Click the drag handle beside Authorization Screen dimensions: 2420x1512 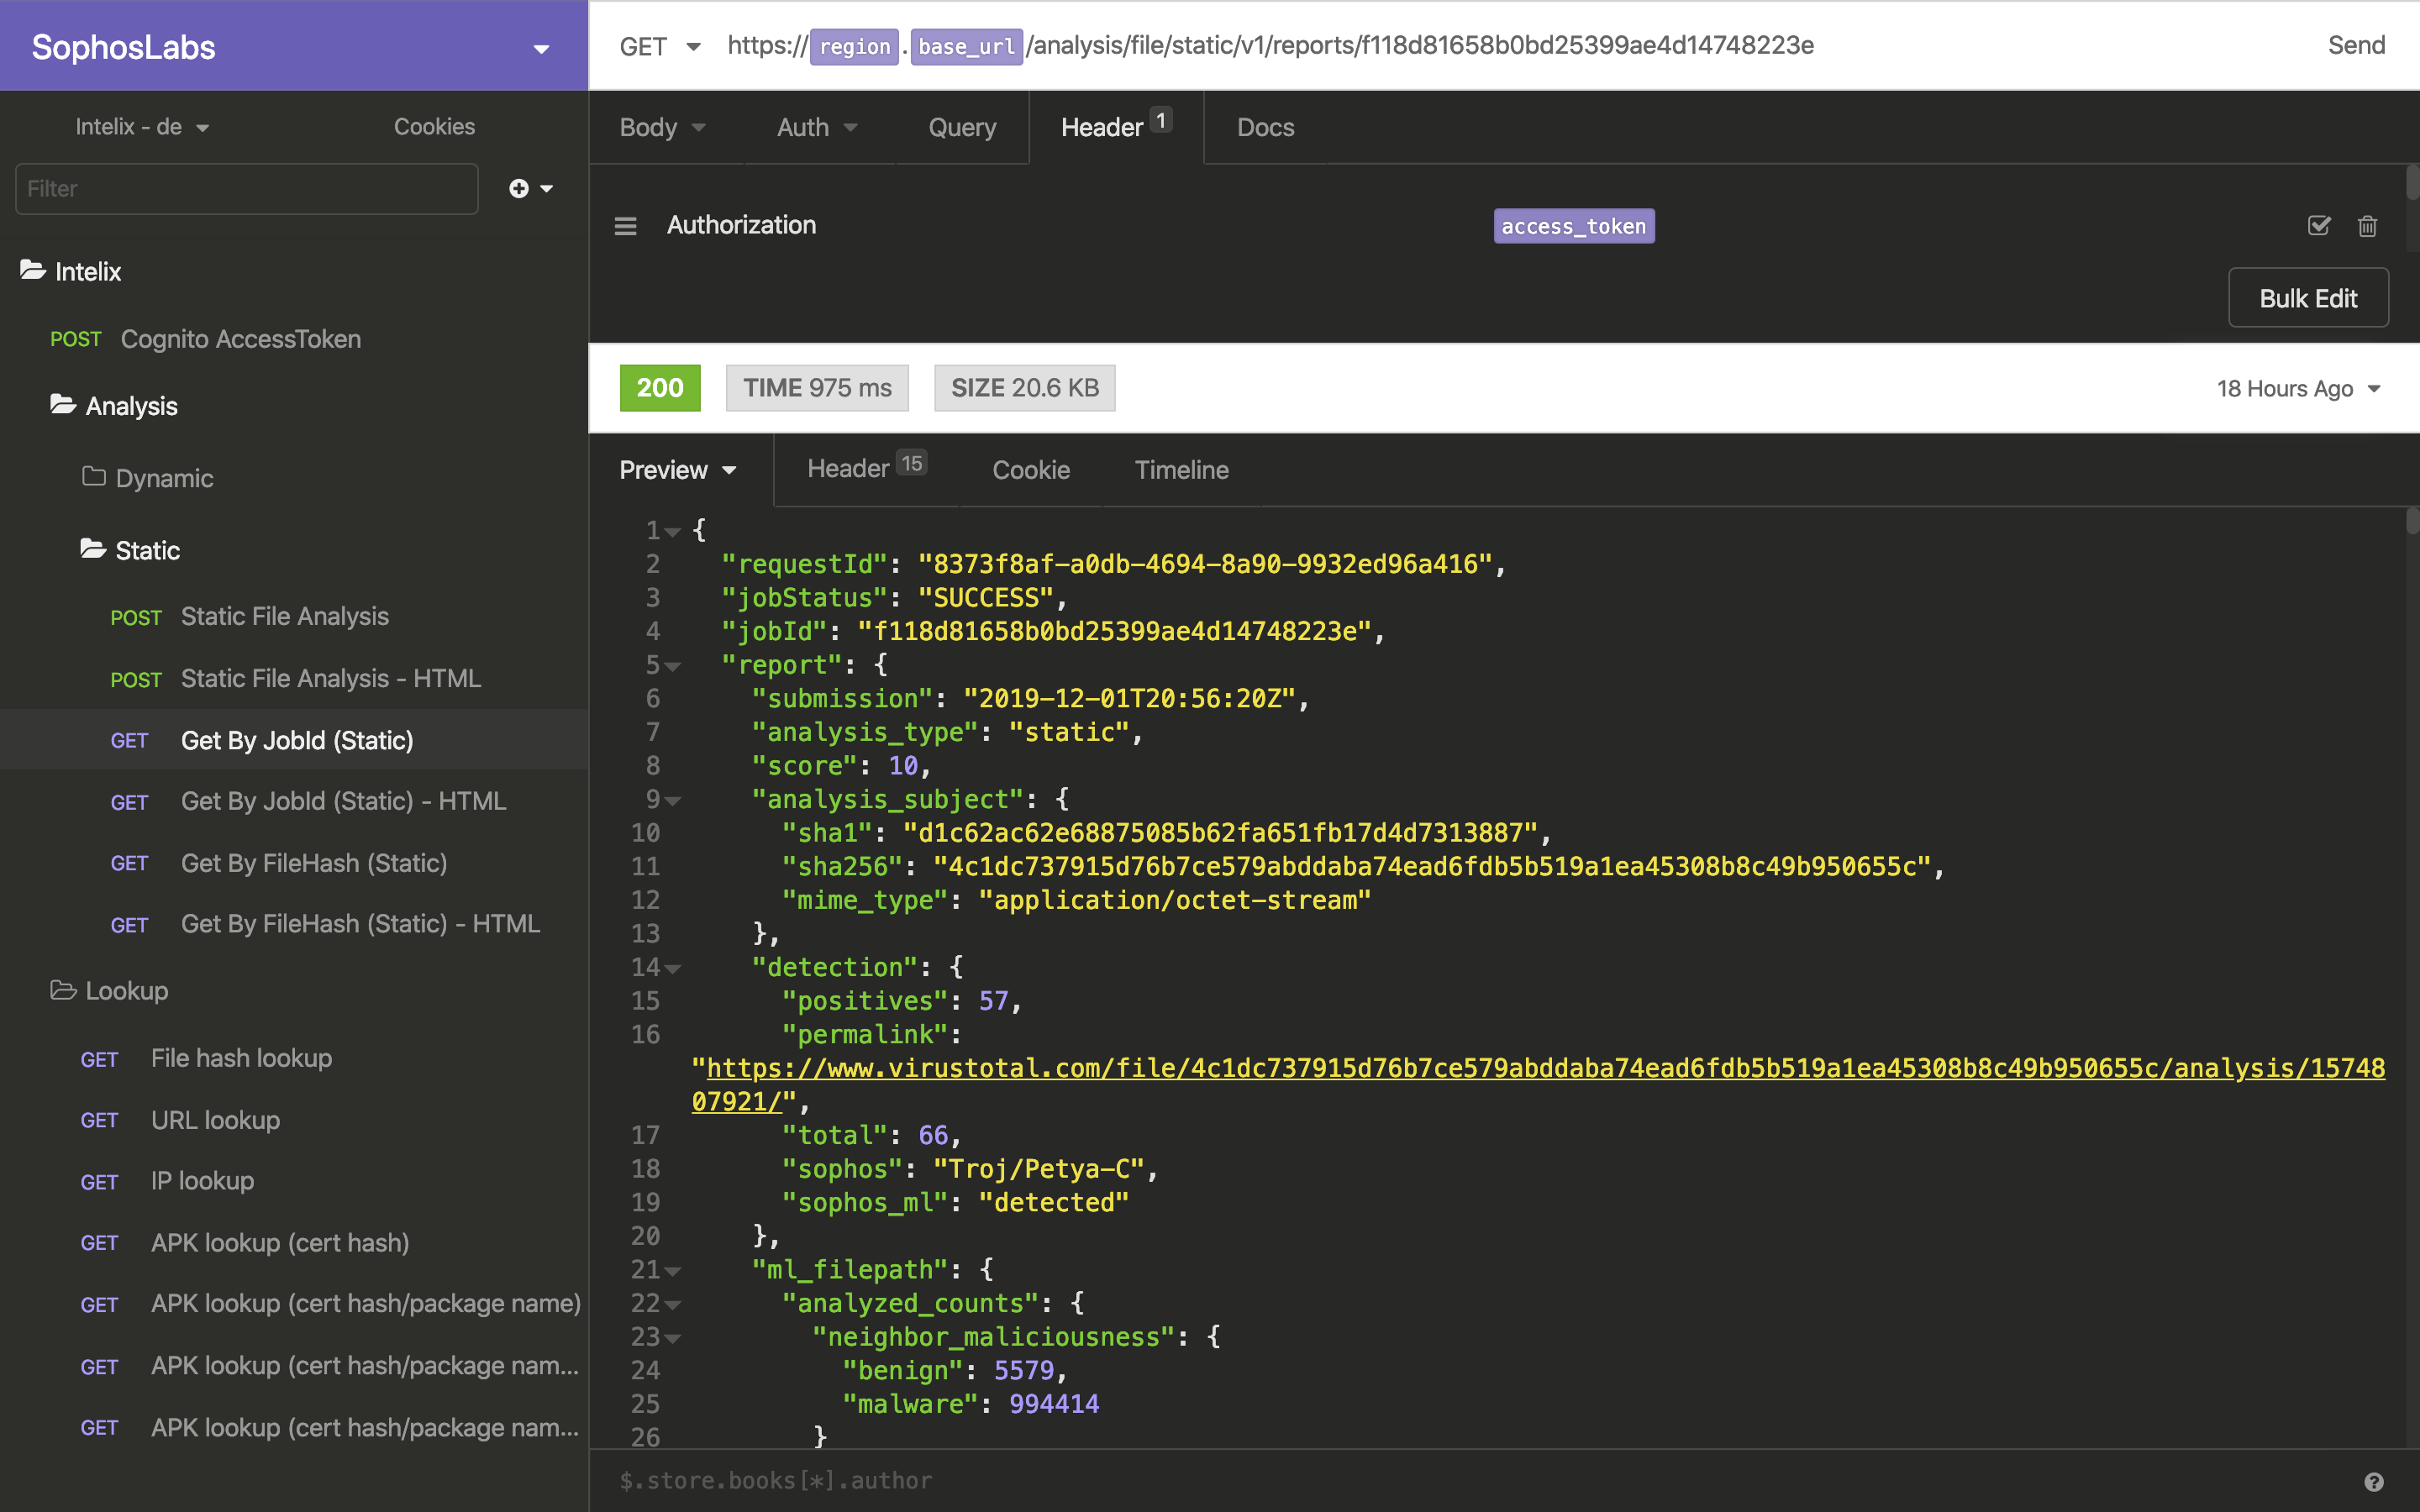625,226
